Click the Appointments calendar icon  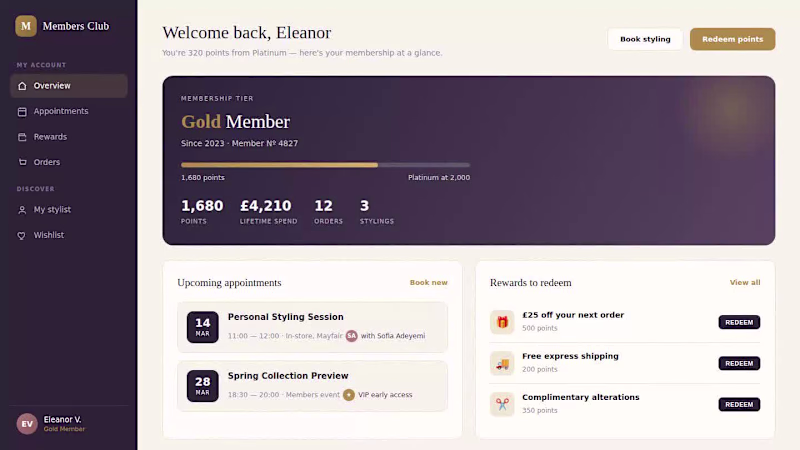(x=22, y=112)
